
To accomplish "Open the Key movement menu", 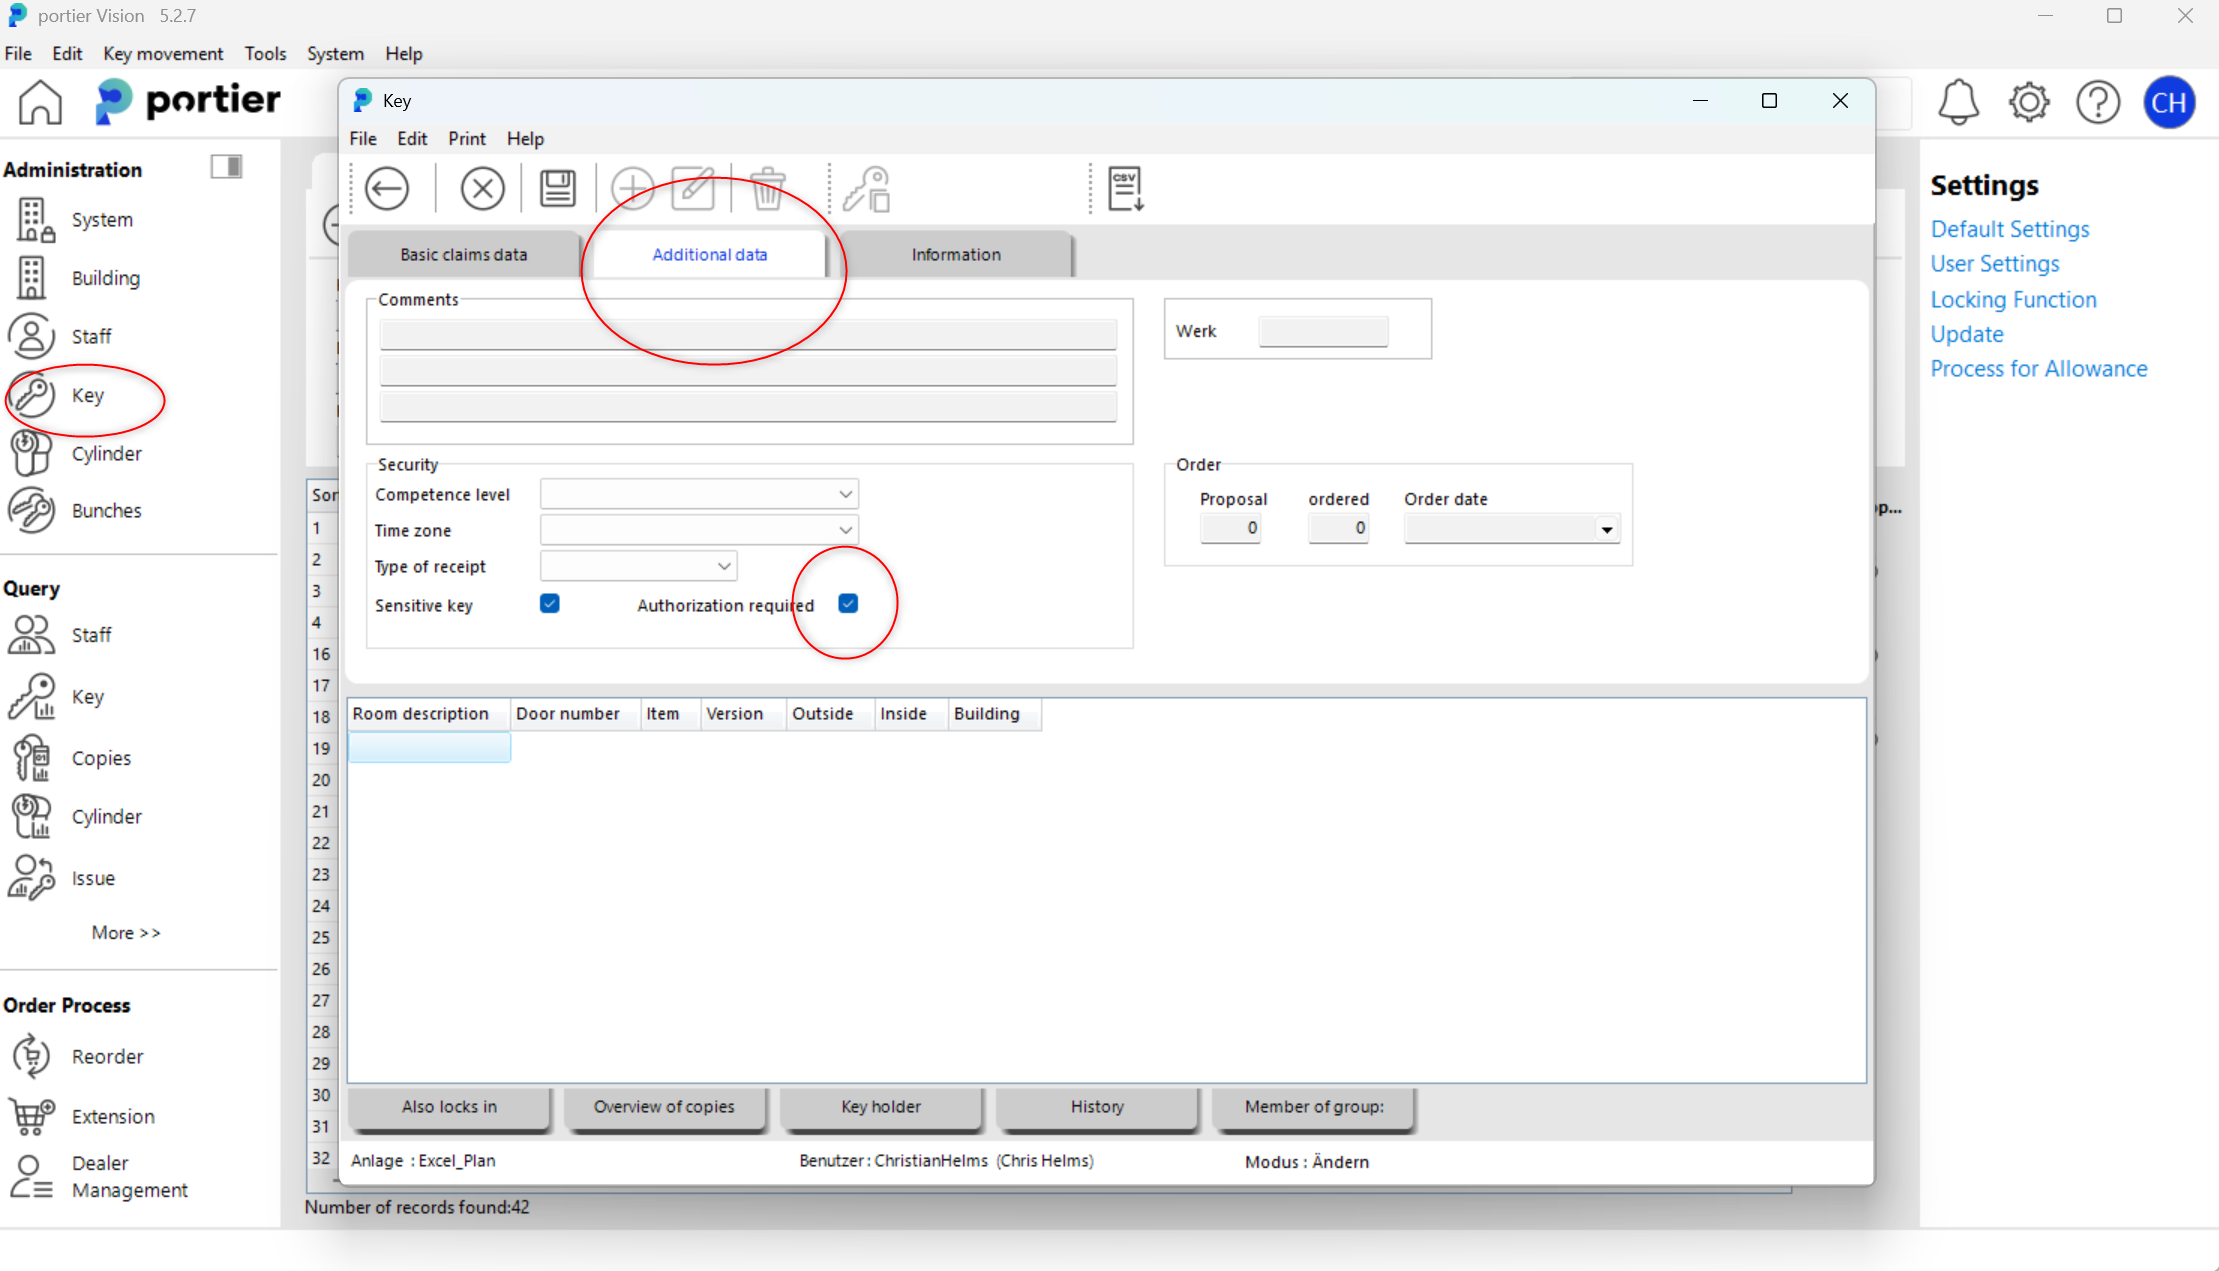I will (163, 53).
